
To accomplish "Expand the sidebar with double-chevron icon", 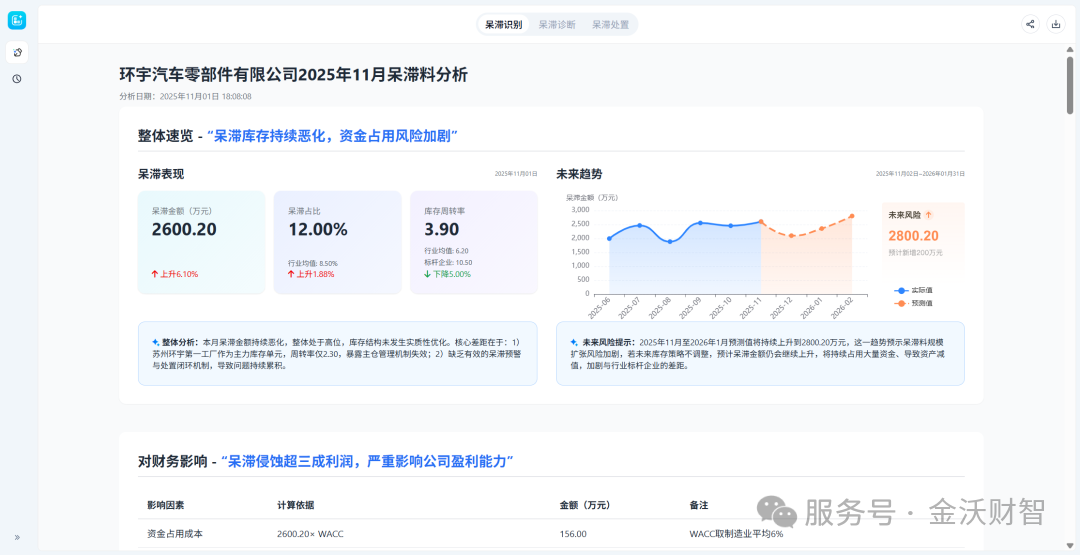I will [x=17, y=538].
